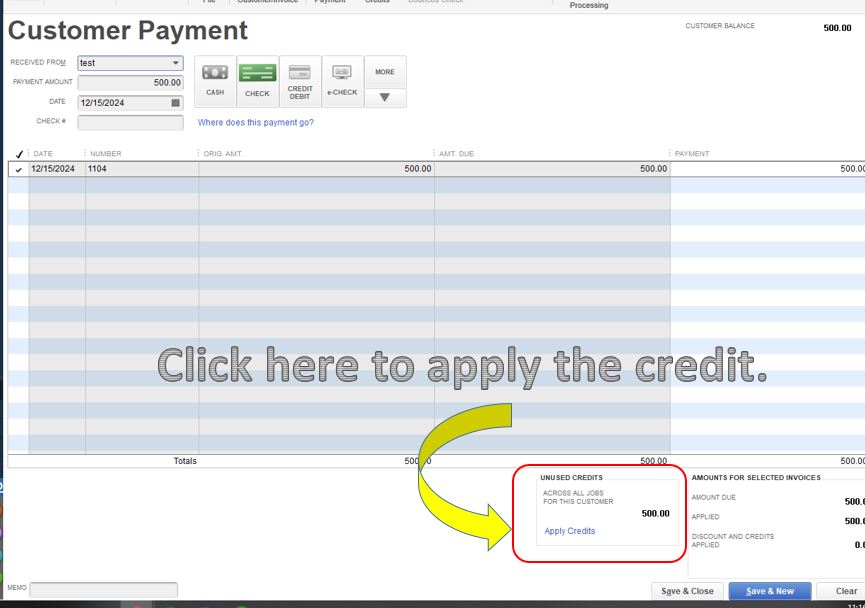Expand the Received From customer dropdown
865x608 pixels.
175,63
